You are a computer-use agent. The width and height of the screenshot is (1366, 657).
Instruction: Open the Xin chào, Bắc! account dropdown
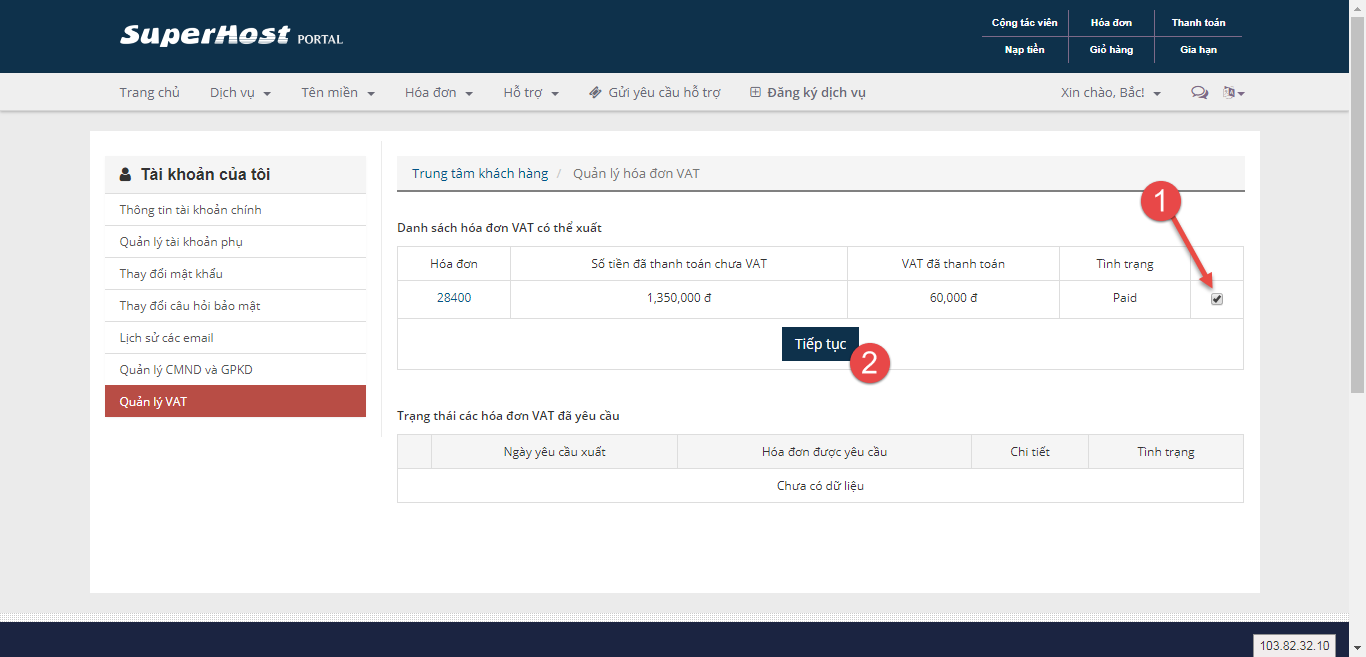tap(1110, 93)
